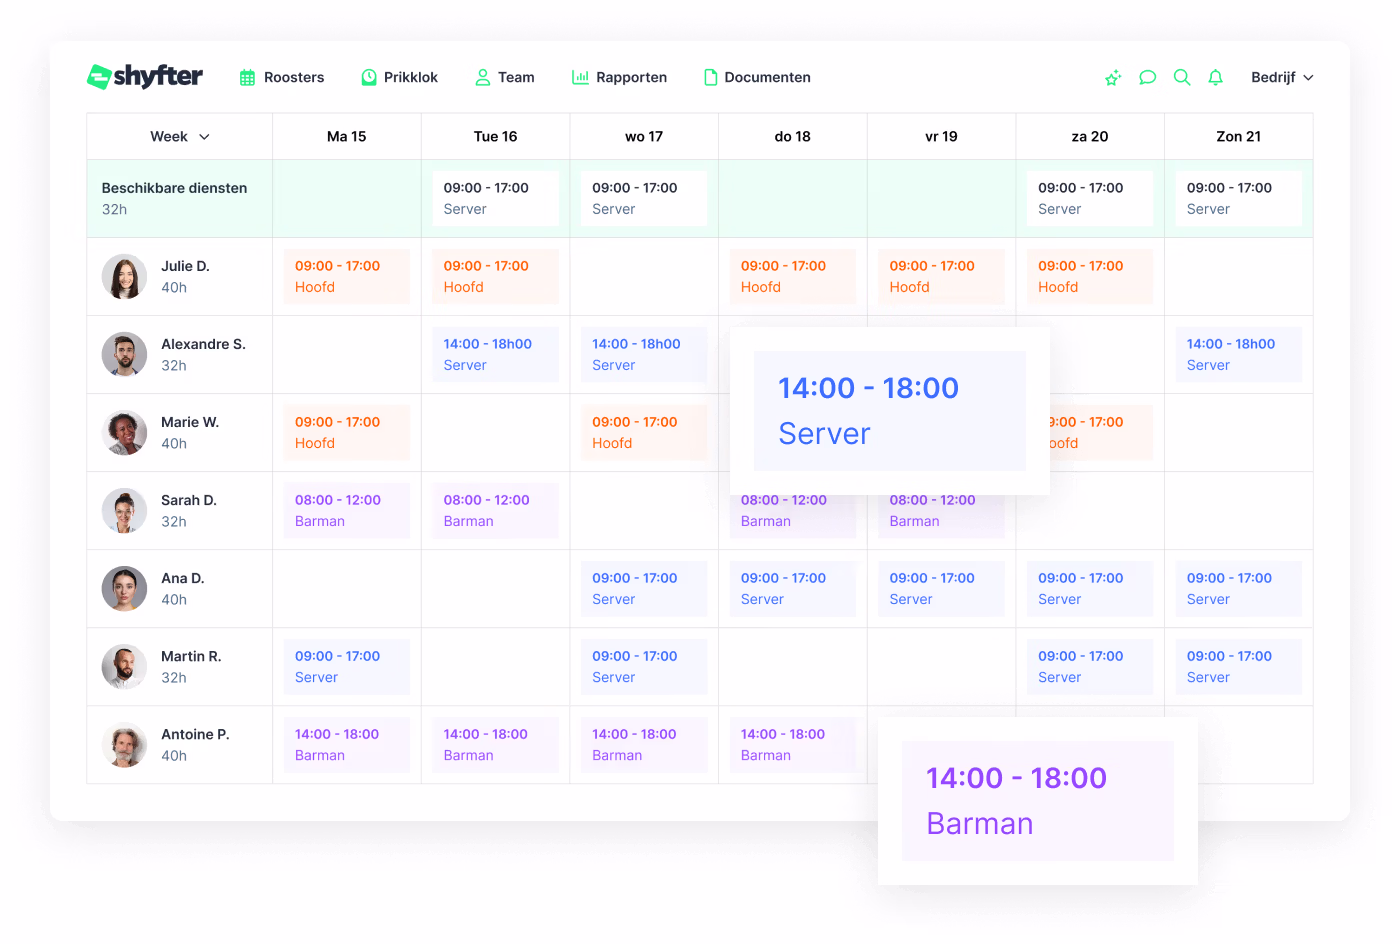
Task: Open the Bedrijf dropdown
Action: (x=1282, y=77)
